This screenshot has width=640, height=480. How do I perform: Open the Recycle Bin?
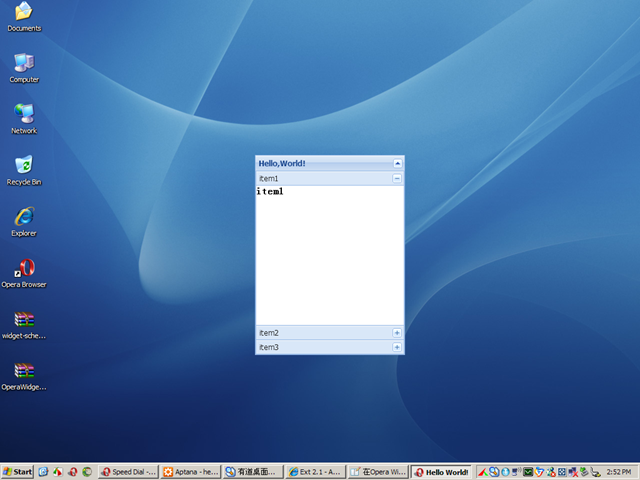point(24,166)
